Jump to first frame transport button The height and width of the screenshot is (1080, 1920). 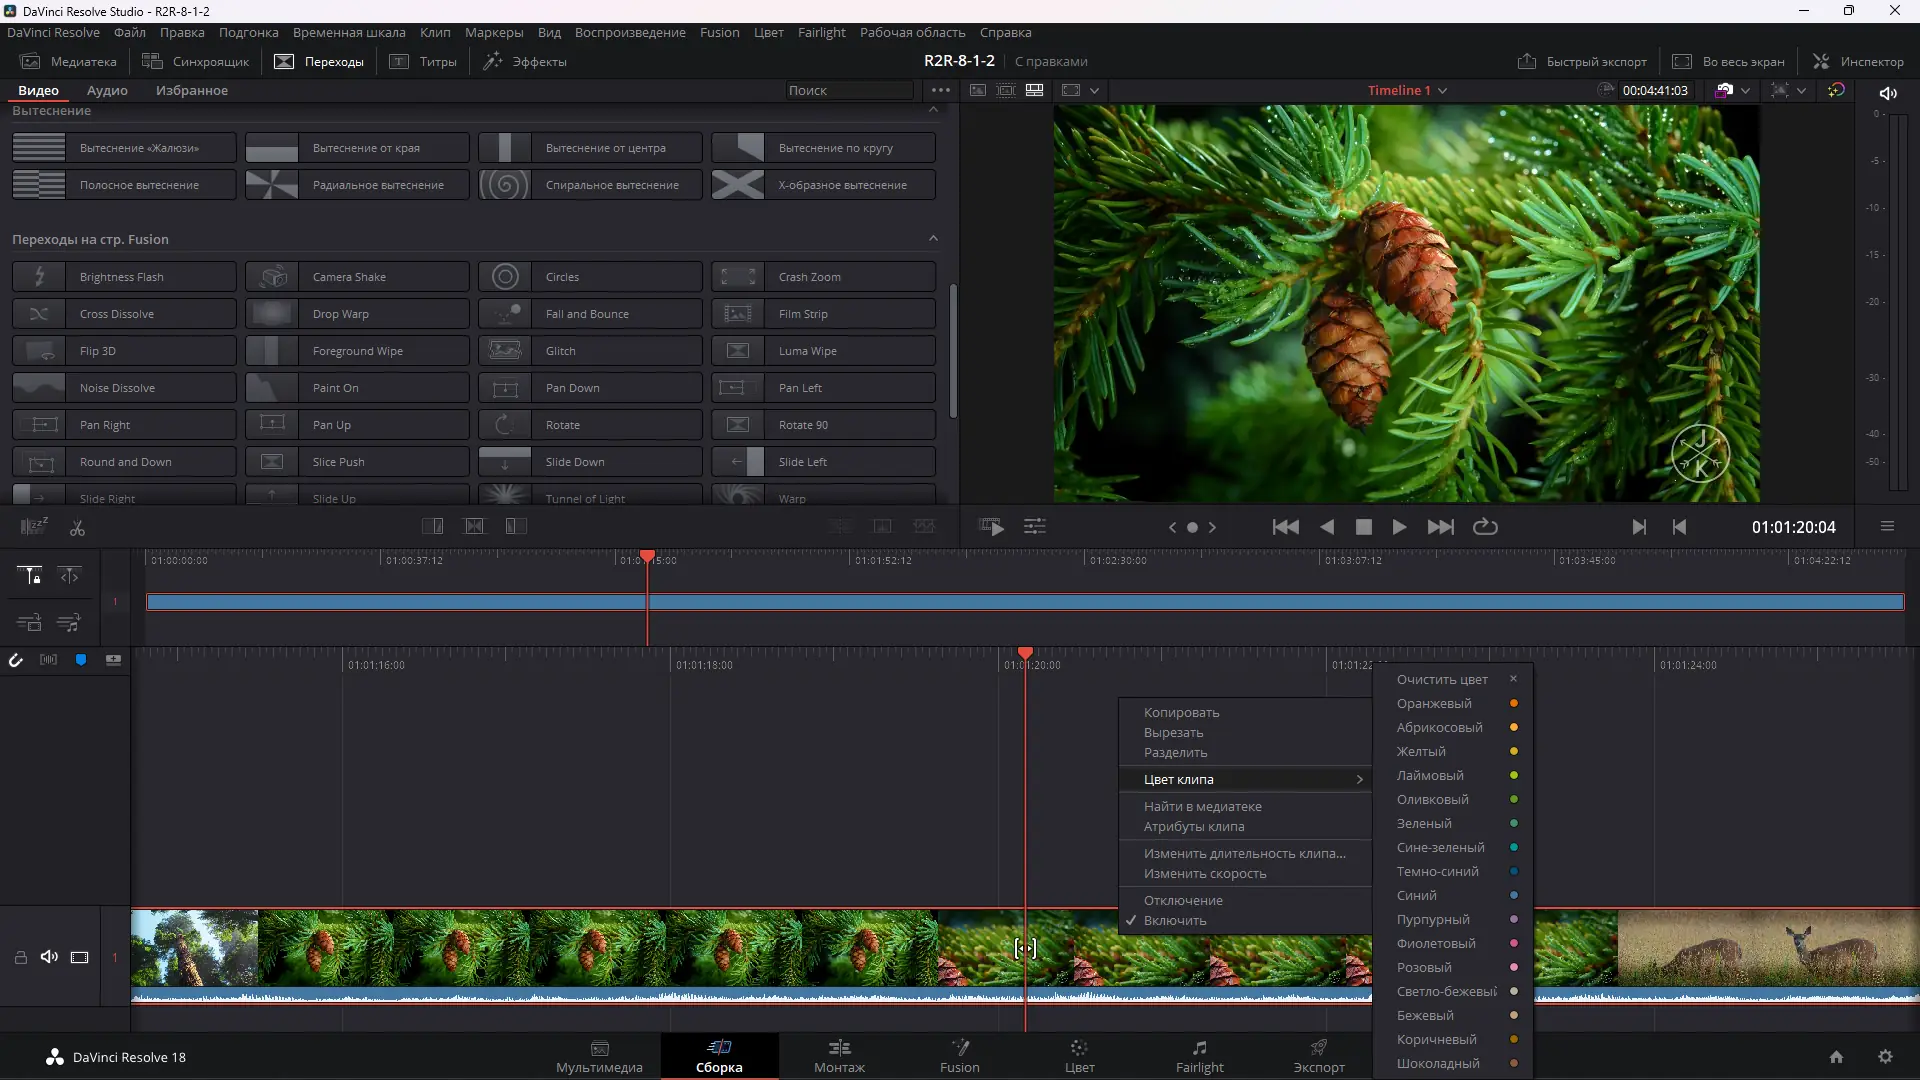tap(1285, 527)
